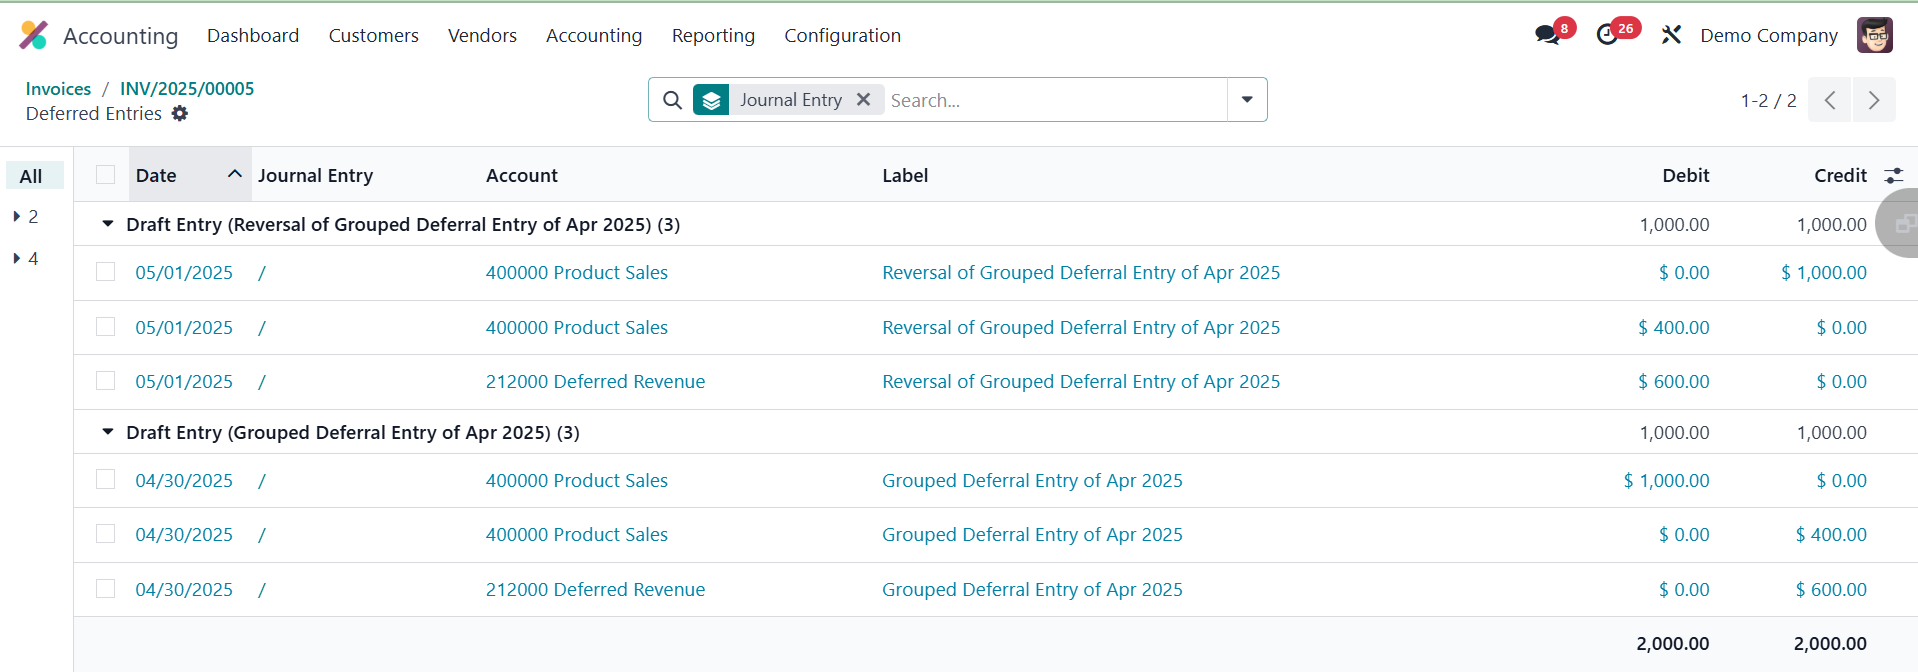1918x672 pixels.
Task: Click the debug tools wrench icon
Action: [1671, 35]
